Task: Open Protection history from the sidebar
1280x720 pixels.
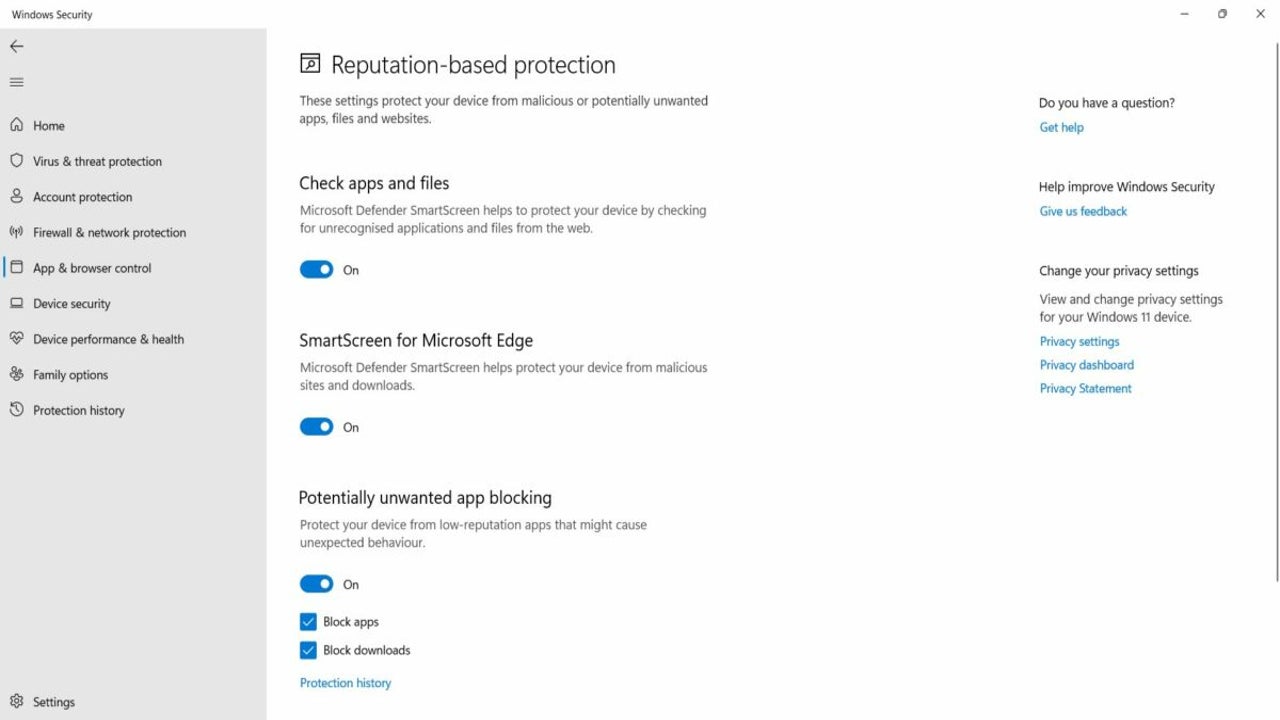Action: pyautogui.click(x=79, y=410)
